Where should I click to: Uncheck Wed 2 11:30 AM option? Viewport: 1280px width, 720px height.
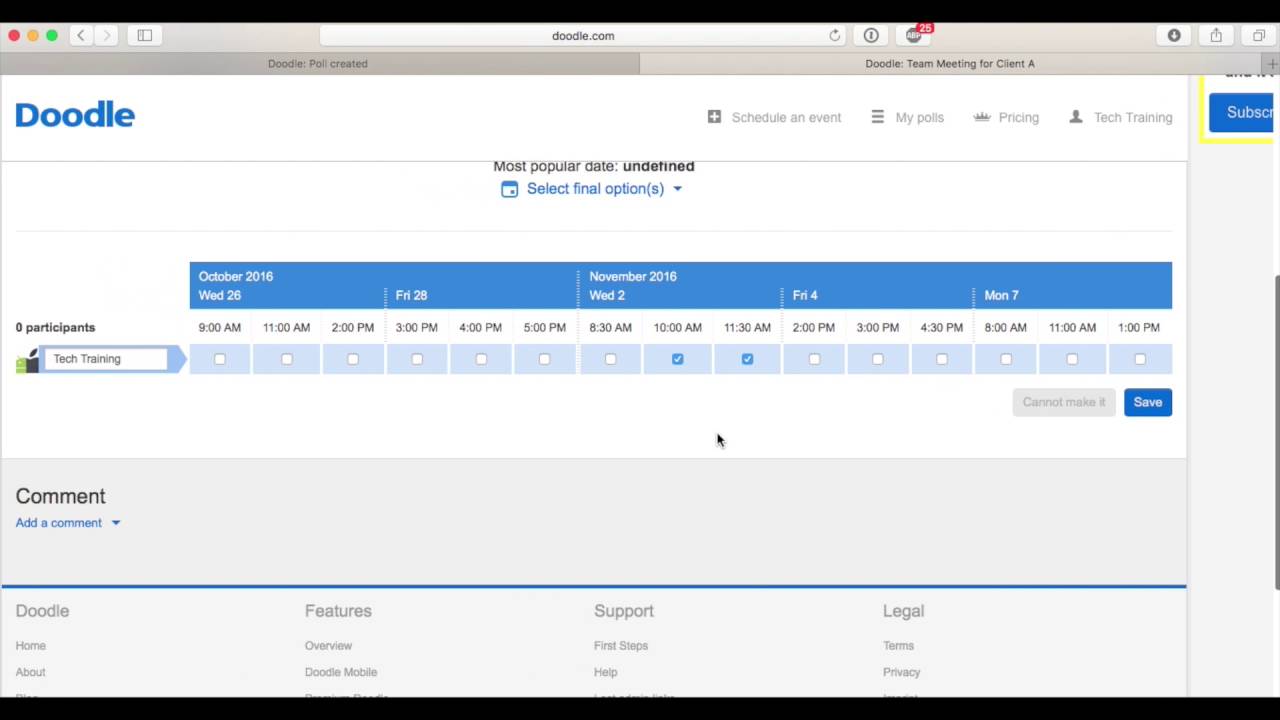pos(748,359)
